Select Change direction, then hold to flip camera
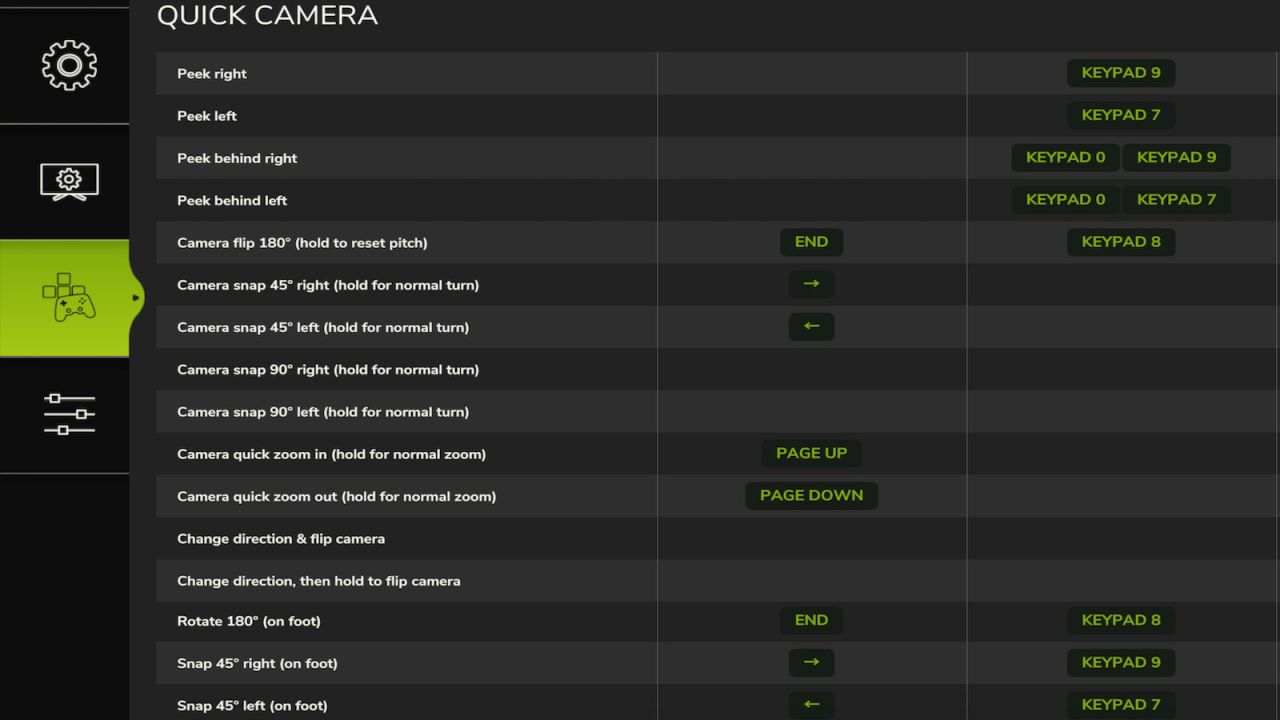 coord(318,581)
